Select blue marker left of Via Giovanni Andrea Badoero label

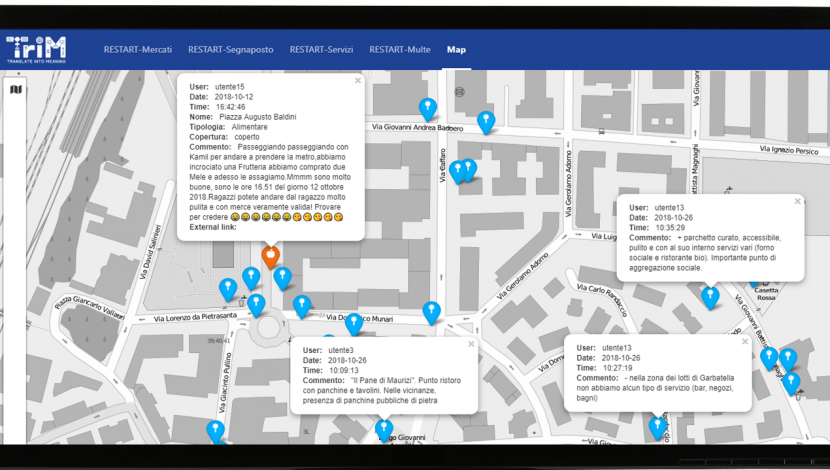coord(428,109)
